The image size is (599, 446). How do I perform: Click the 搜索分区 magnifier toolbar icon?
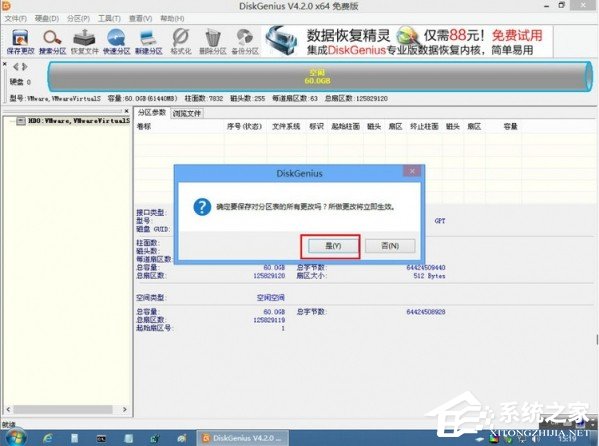tap(52, 42)
